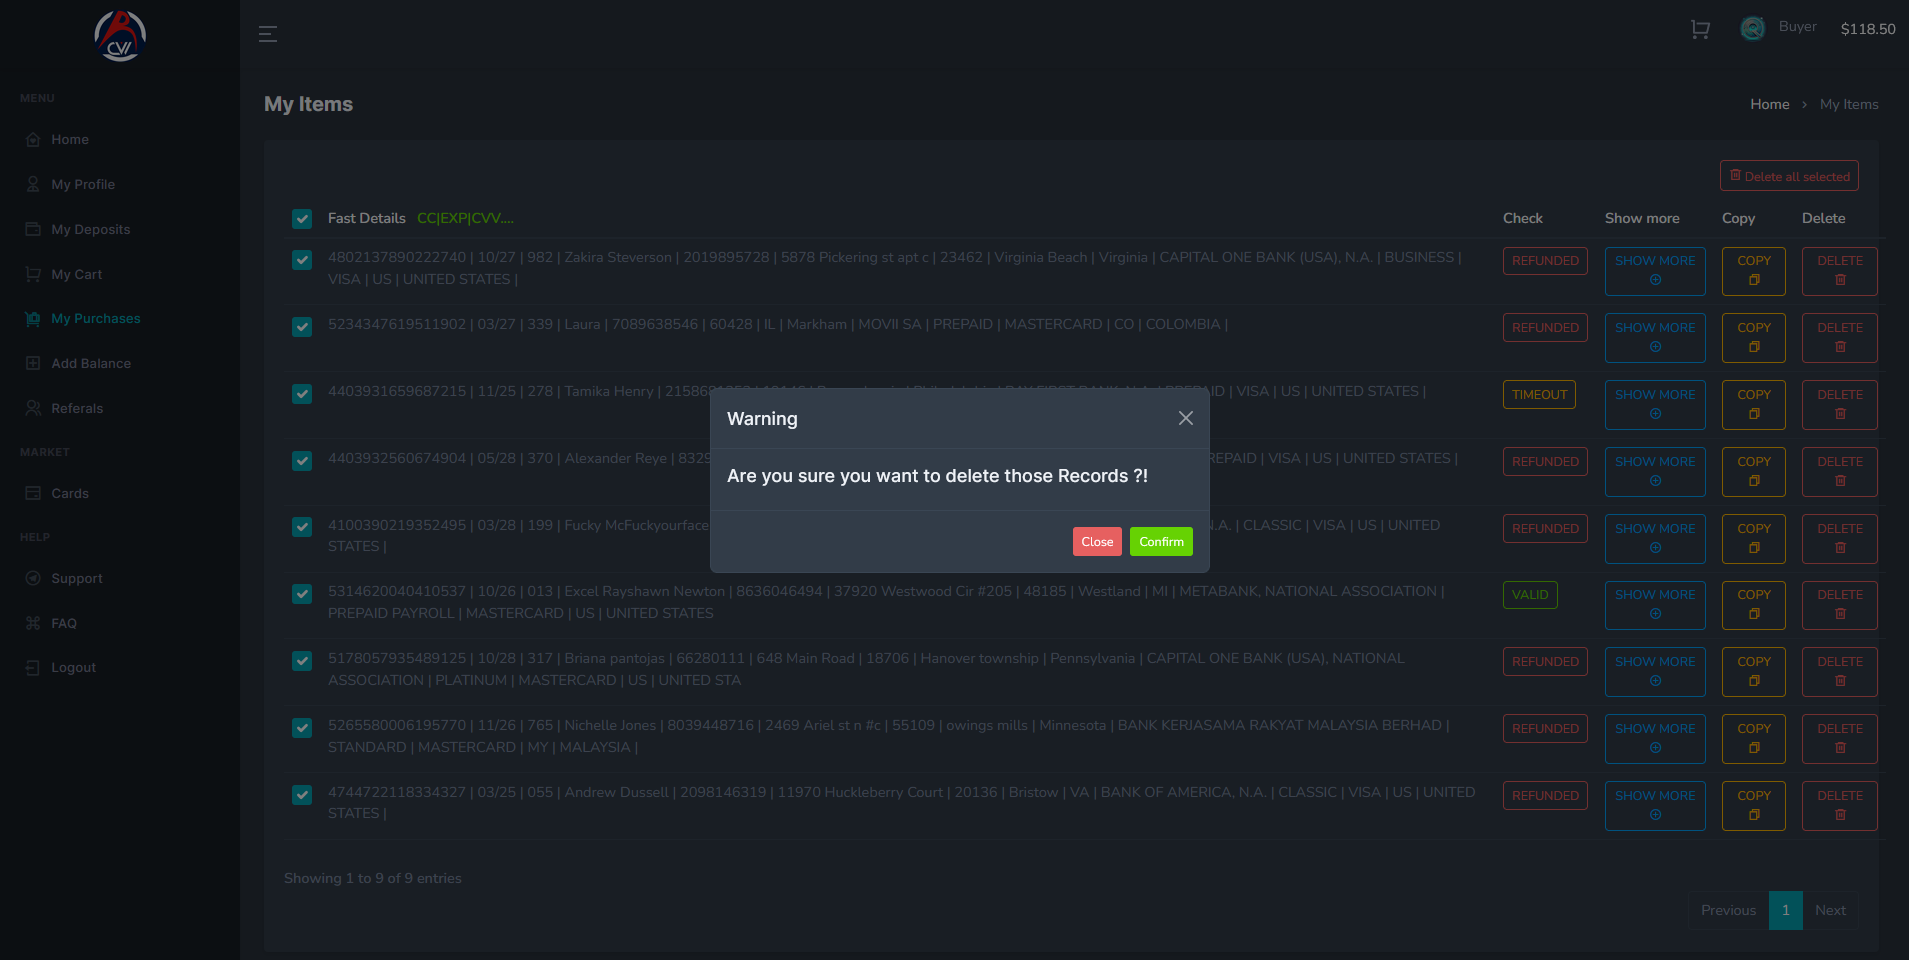Open the shopping cart icon in the header
The width and height of the screenshot is (1909, 960).
pyautogui.click(x=1700, y=29)
